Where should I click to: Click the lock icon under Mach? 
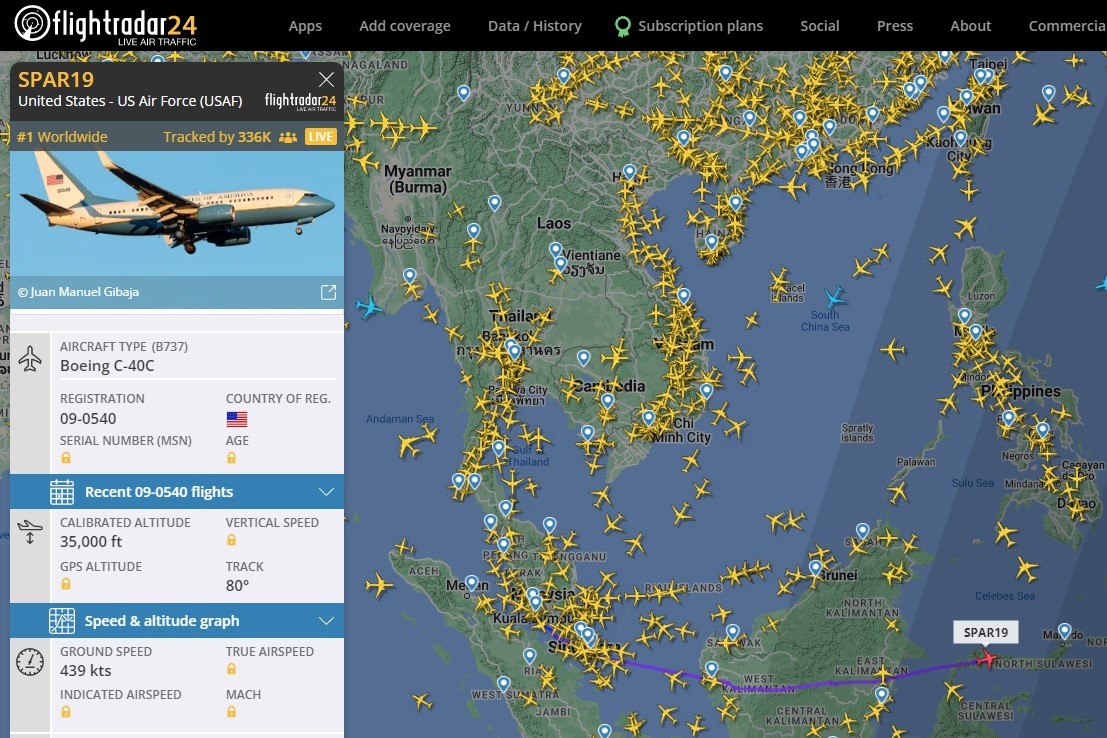[x=232, y=712]
